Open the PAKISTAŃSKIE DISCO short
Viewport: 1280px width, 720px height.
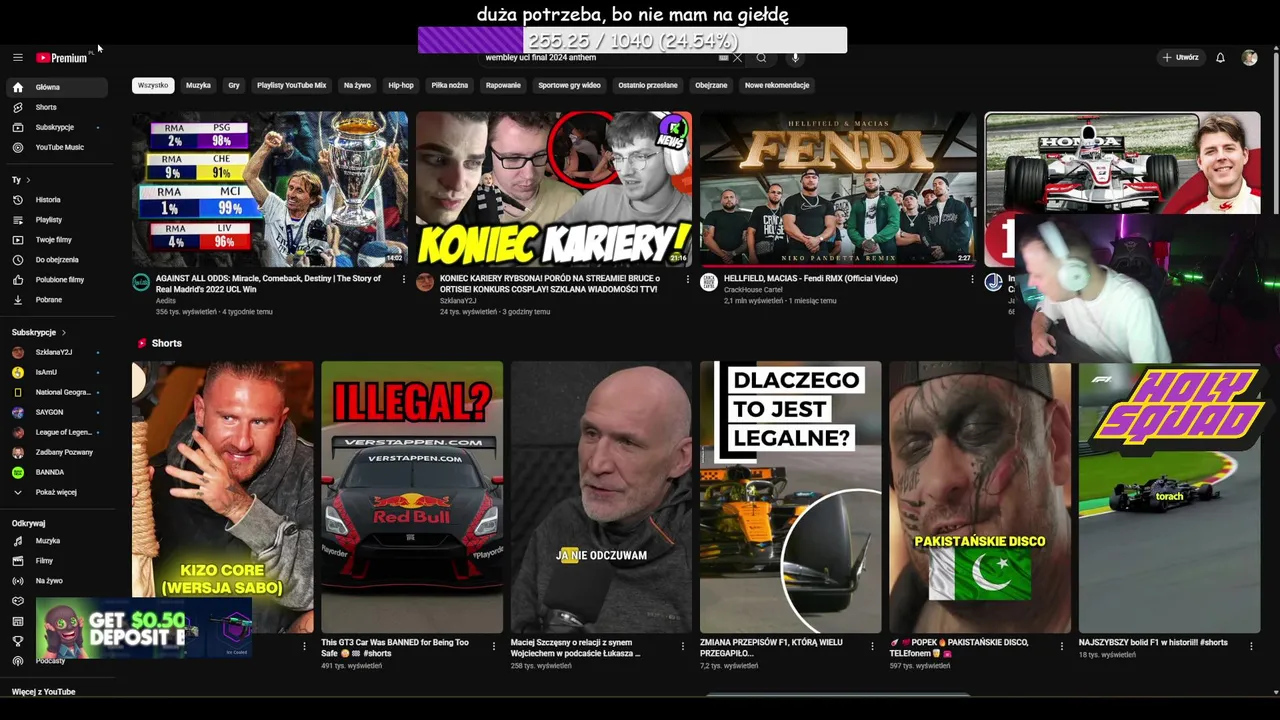click(980, 497)
